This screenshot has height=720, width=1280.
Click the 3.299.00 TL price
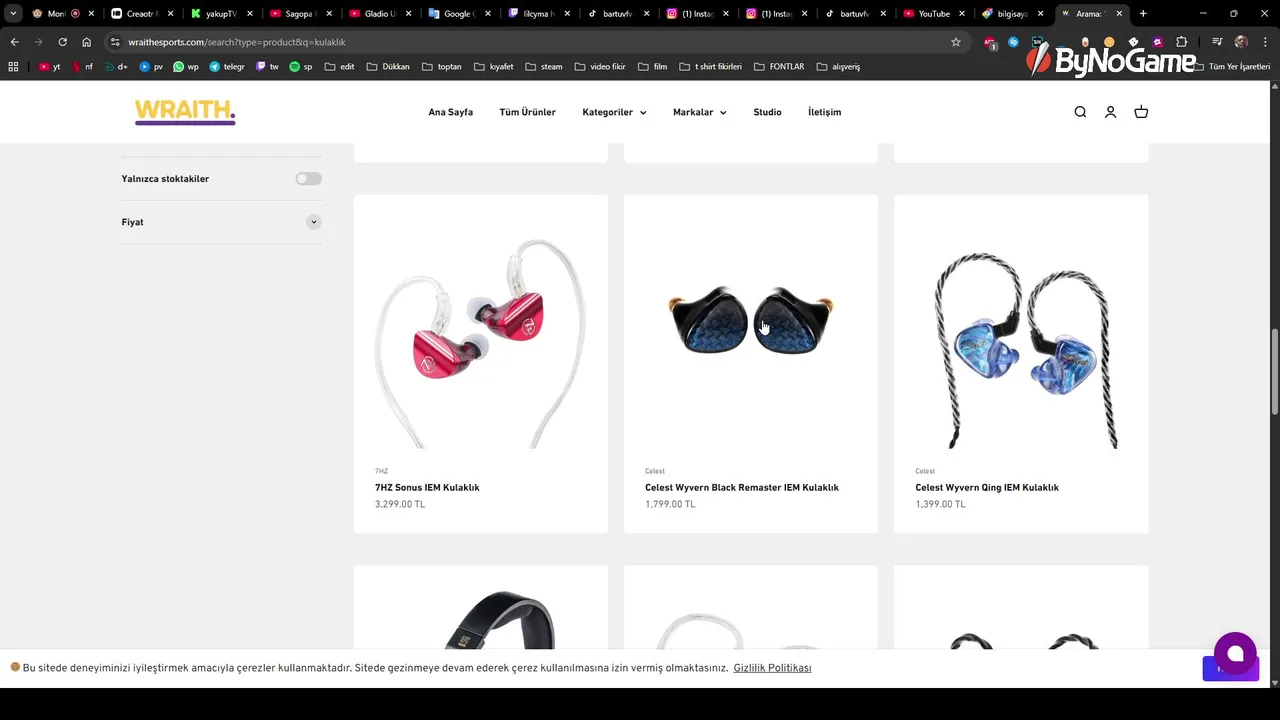tap(400, 505)
